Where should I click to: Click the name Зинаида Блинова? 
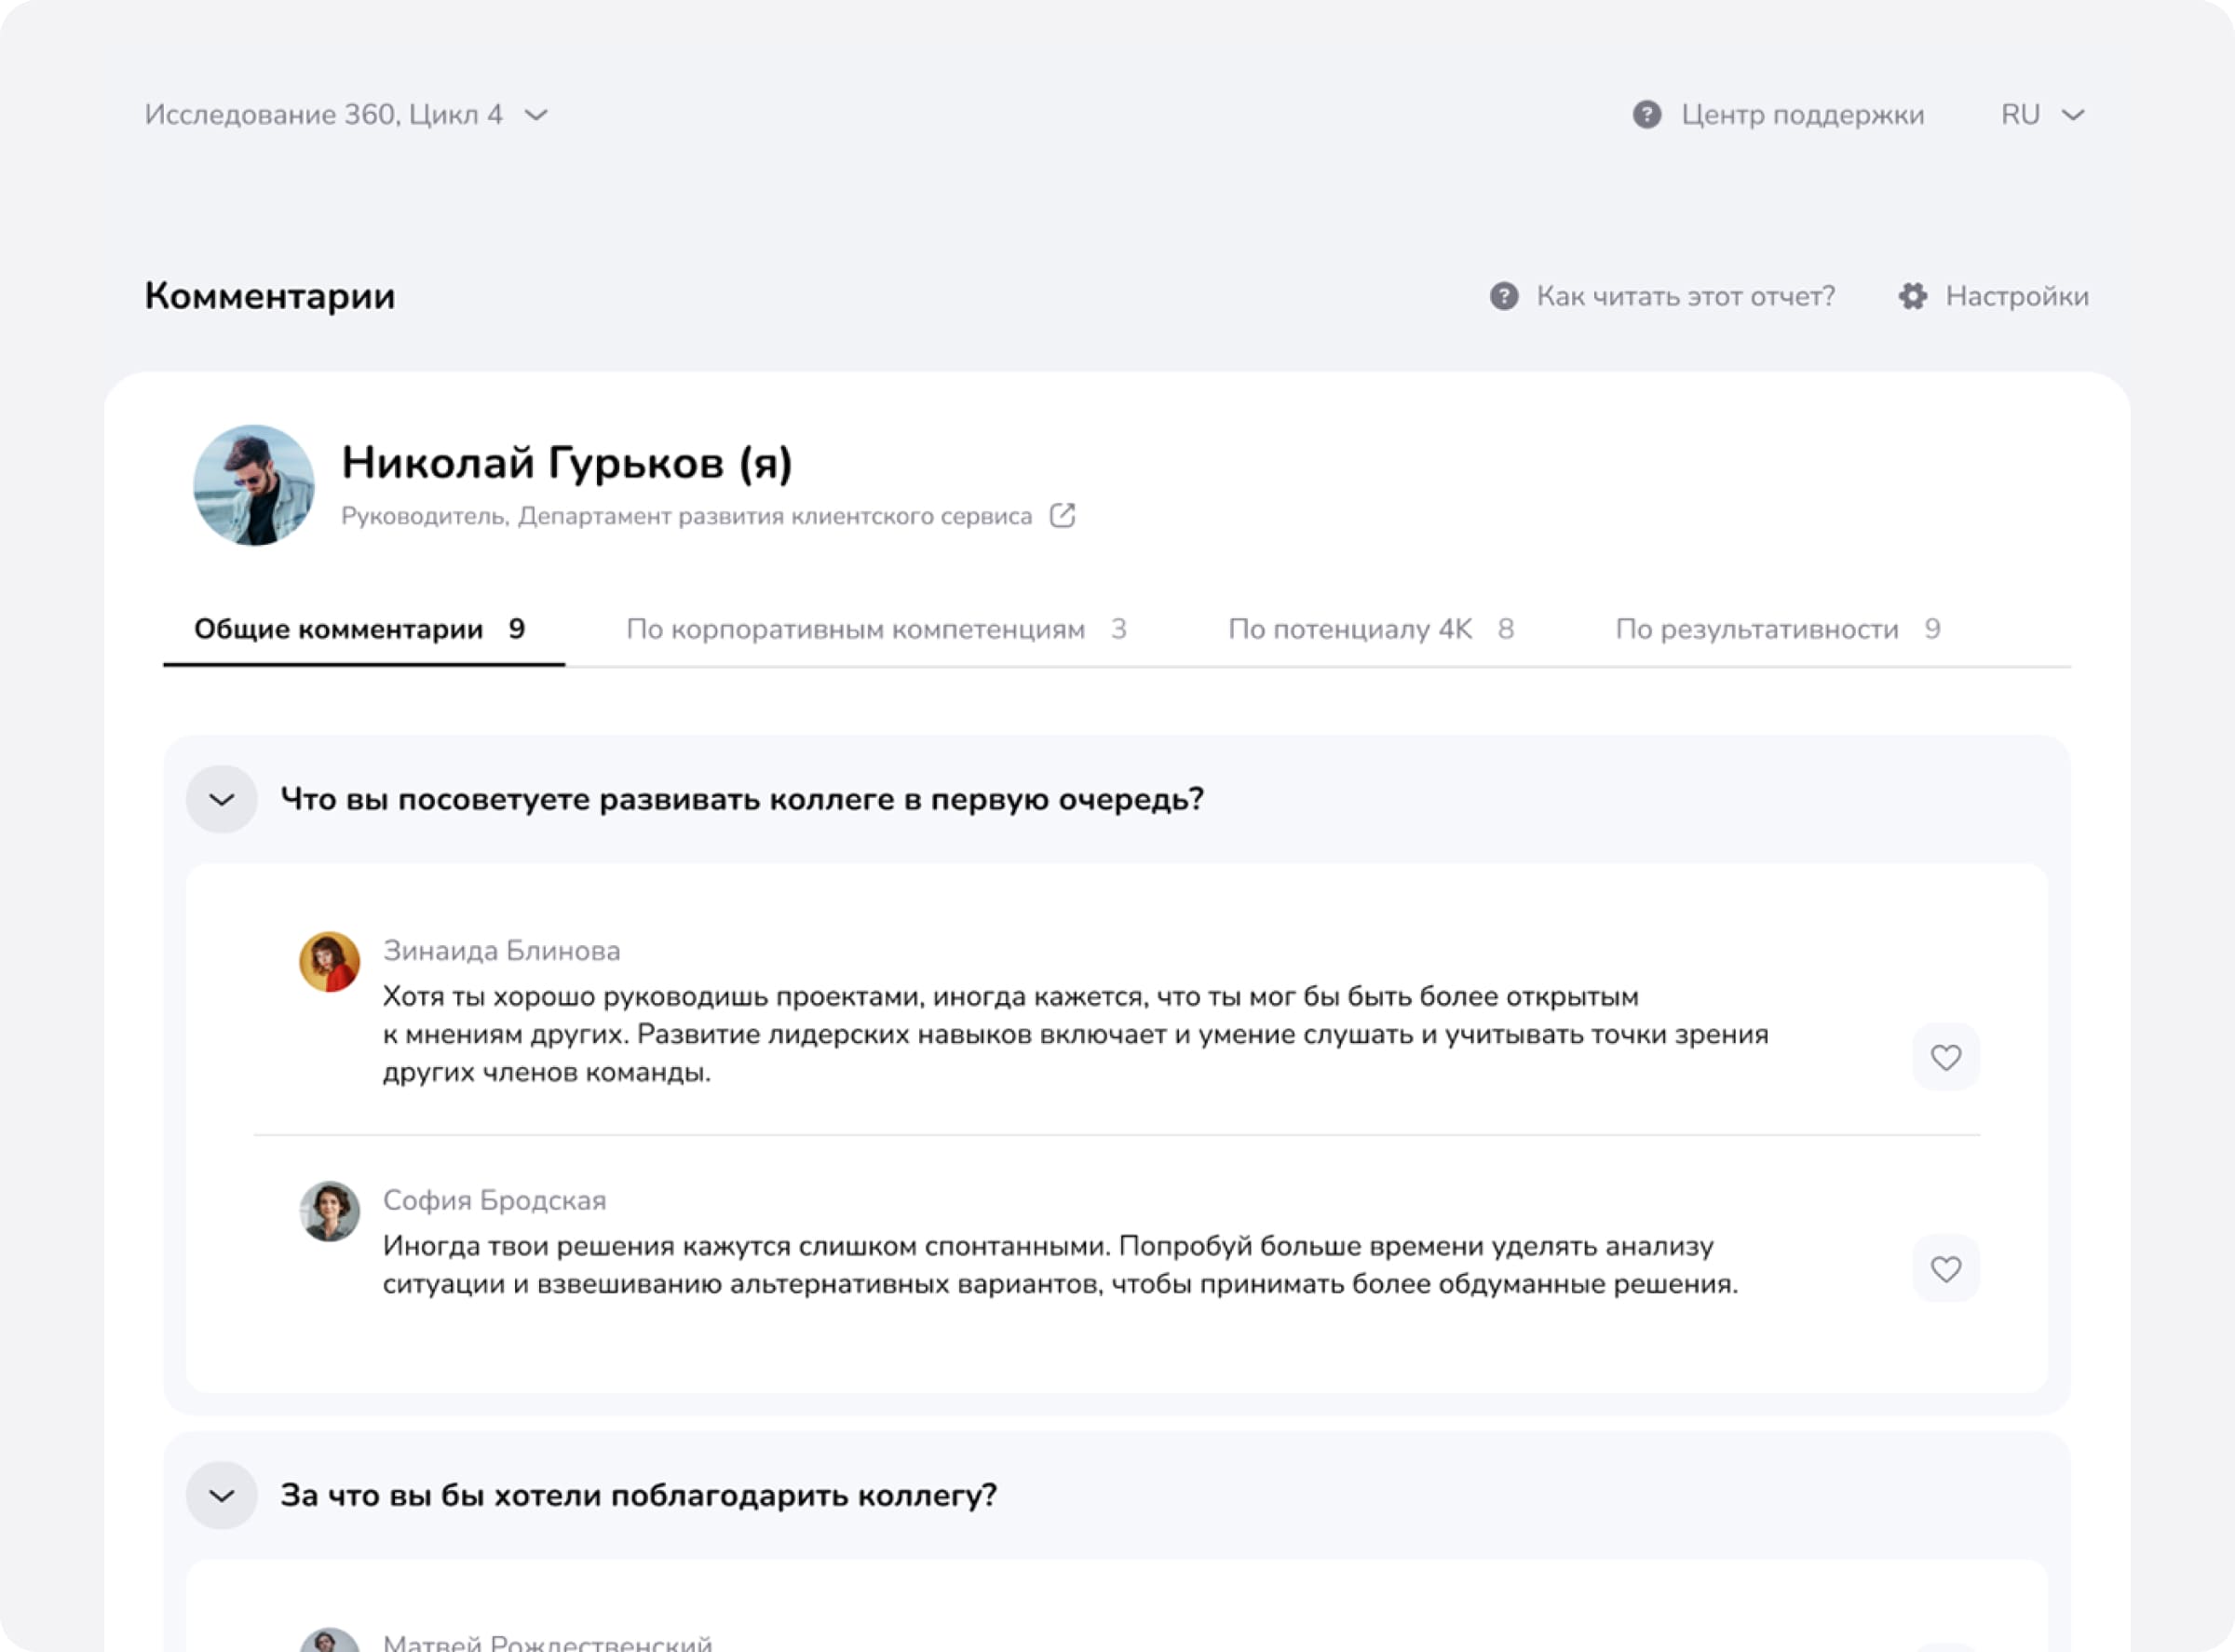click(502, 951)
